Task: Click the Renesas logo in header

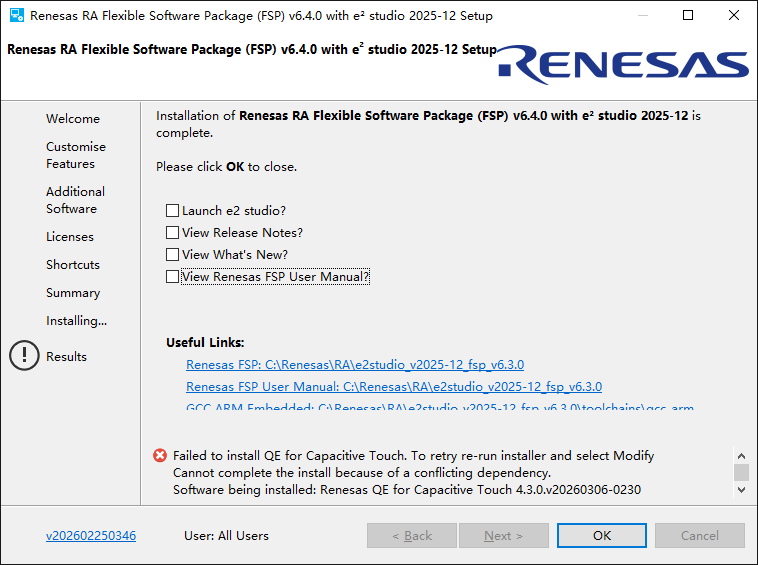Action: point(623,65)
